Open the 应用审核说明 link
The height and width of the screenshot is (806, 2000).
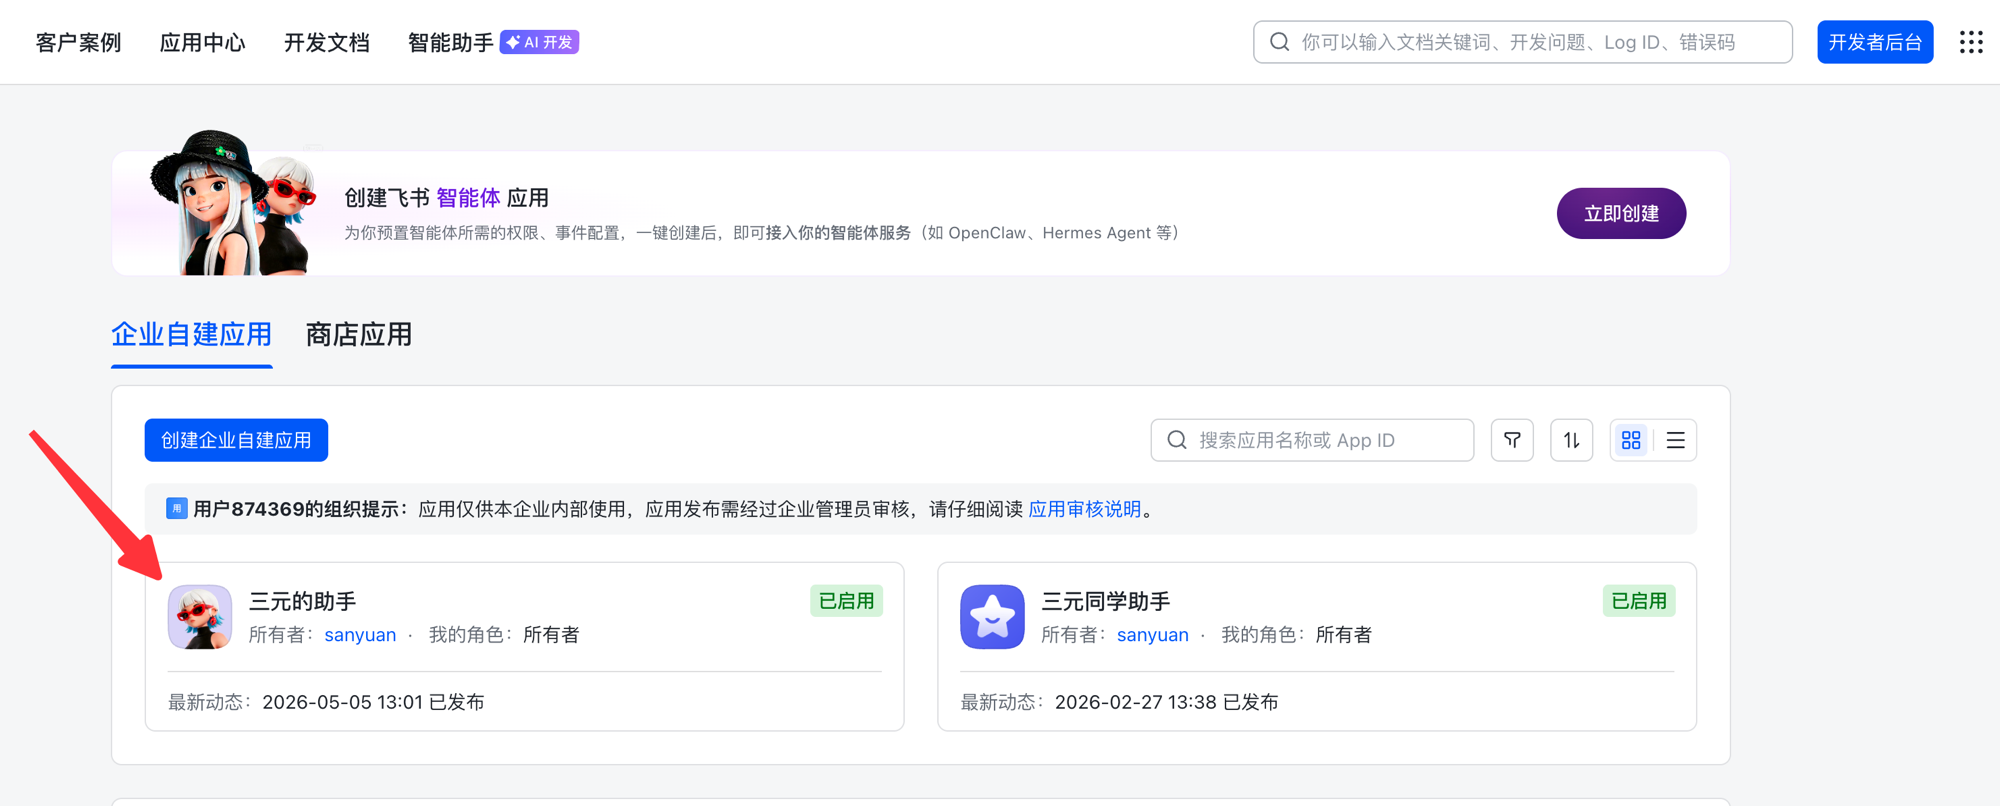click(1085, 509)
